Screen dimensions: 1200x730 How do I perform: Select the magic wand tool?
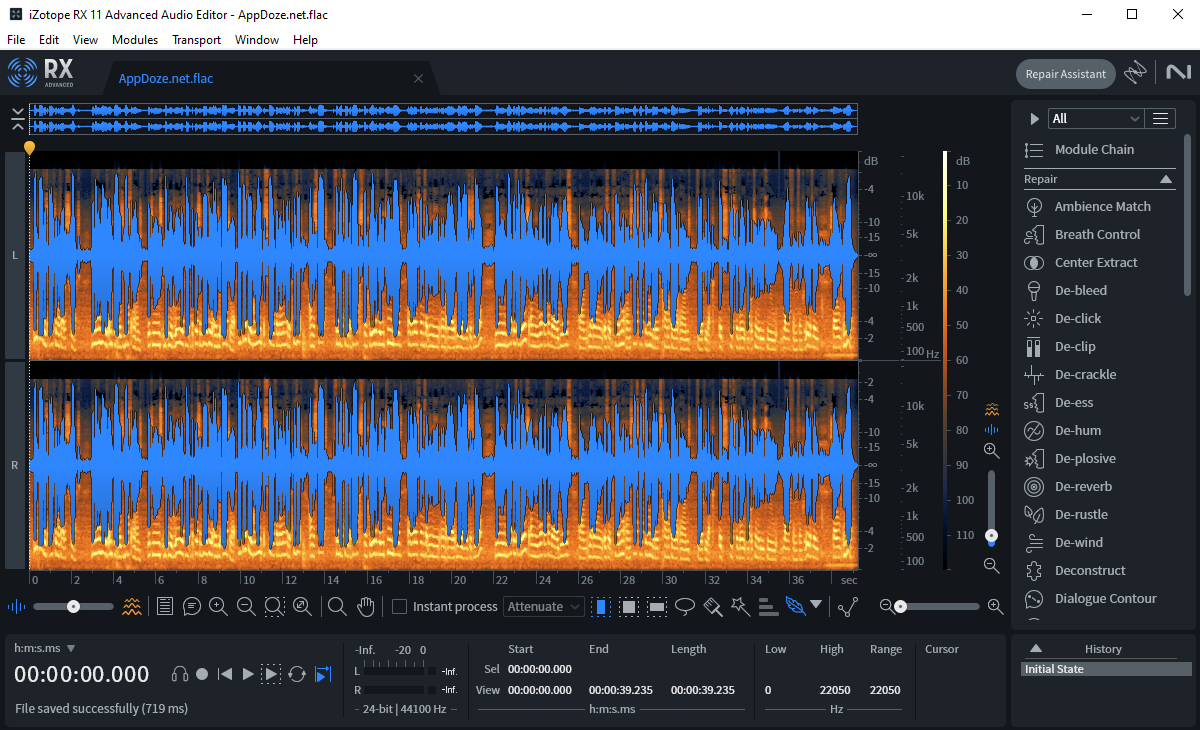tap(740, 606)
